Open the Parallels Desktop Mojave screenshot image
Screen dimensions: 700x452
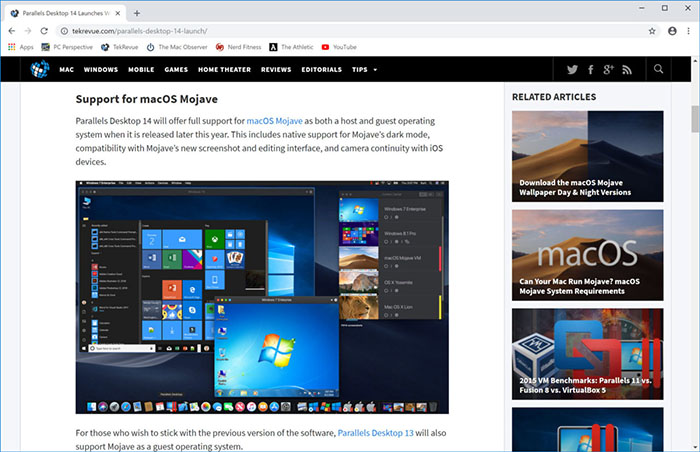click(x=262, y=297)
